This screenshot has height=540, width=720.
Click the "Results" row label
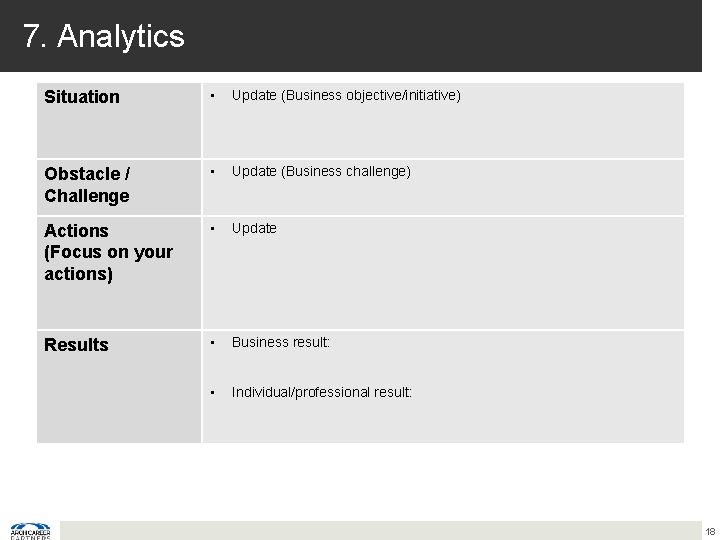(x=76, y=345)
